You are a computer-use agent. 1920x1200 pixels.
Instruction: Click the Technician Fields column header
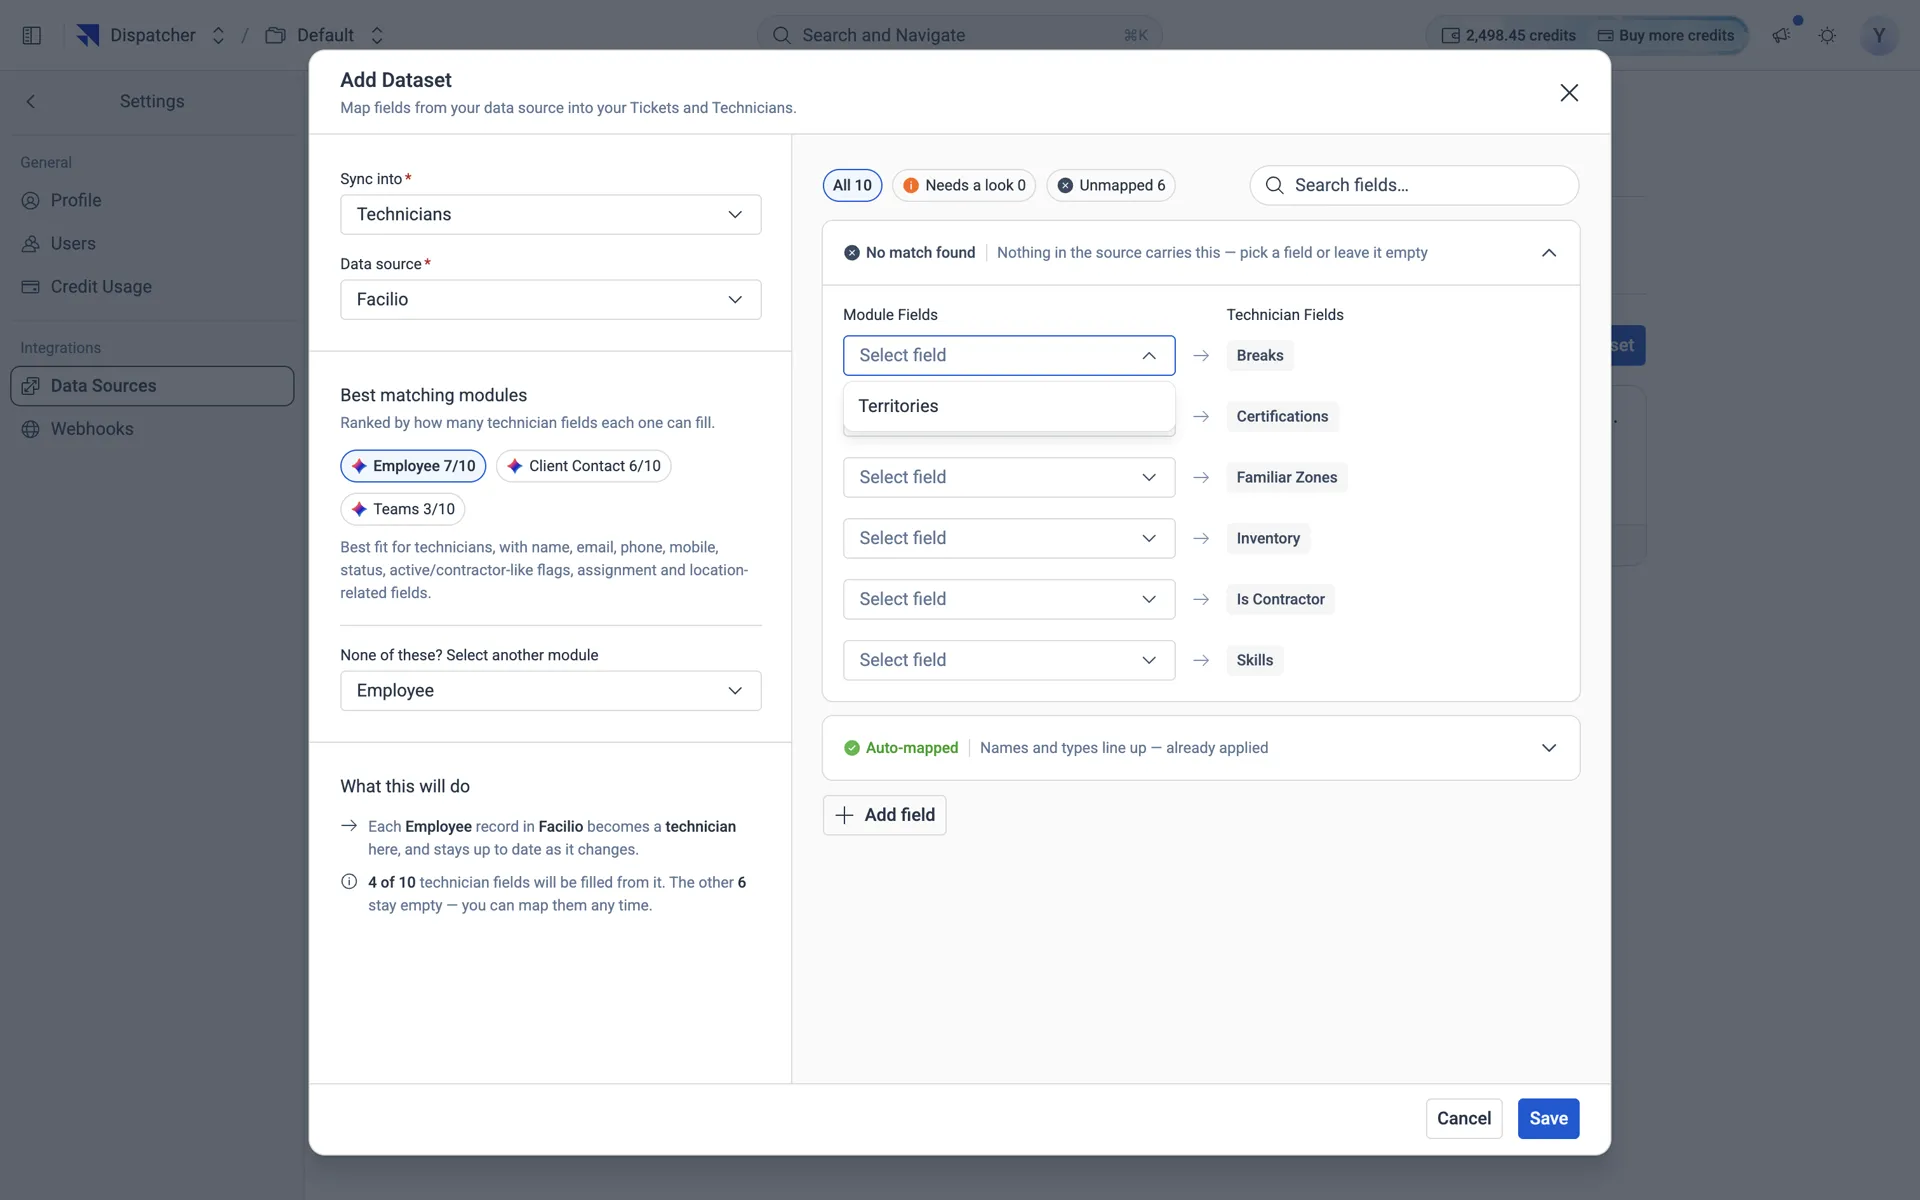tap(1285, 315)
